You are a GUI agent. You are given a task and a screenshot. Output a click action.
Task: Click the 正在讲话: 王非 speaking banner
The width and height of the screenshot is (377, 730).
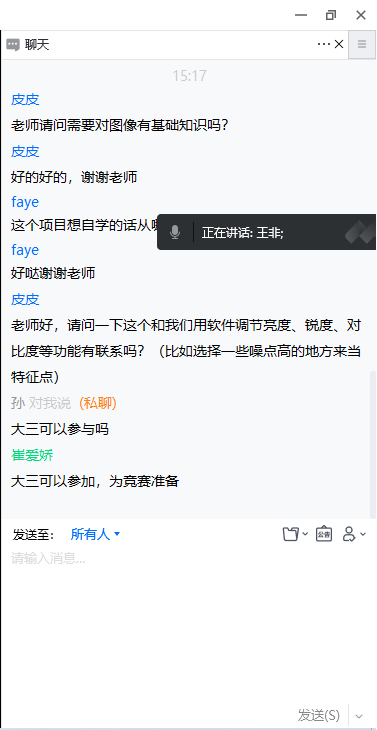(267, 232)
